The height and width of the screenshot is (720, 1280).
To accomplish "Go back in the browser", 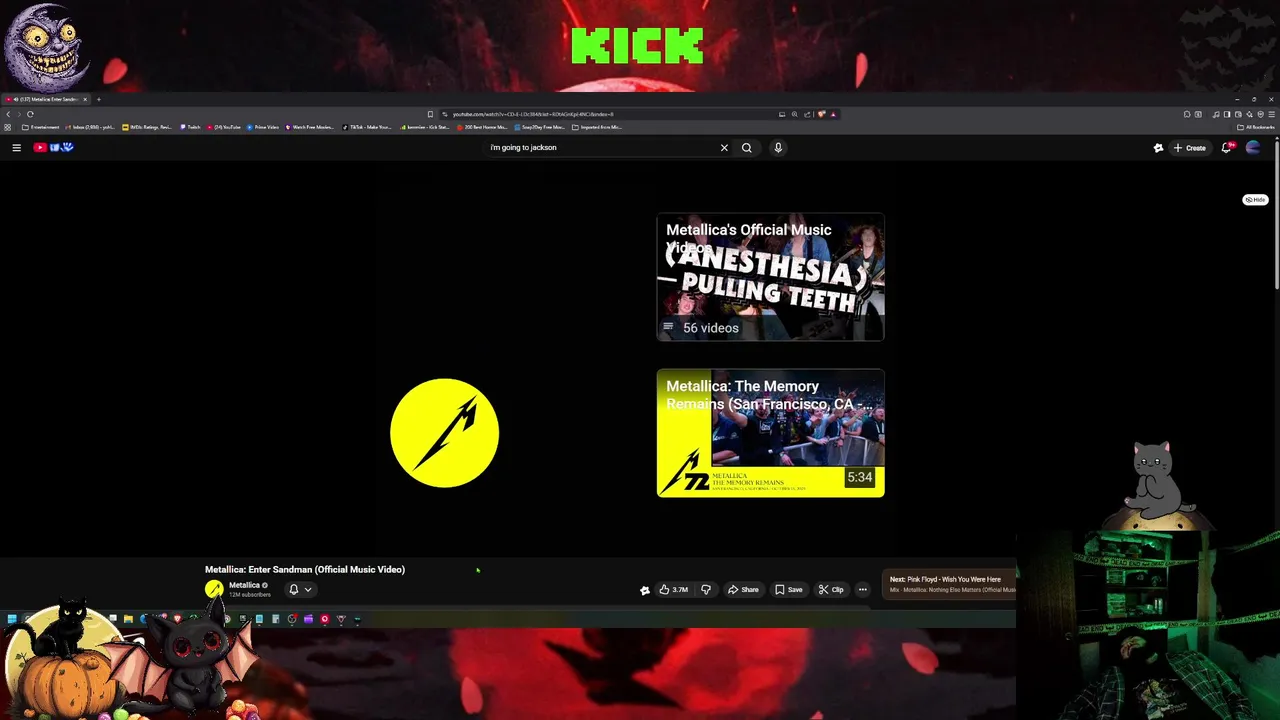I will 8,114.
